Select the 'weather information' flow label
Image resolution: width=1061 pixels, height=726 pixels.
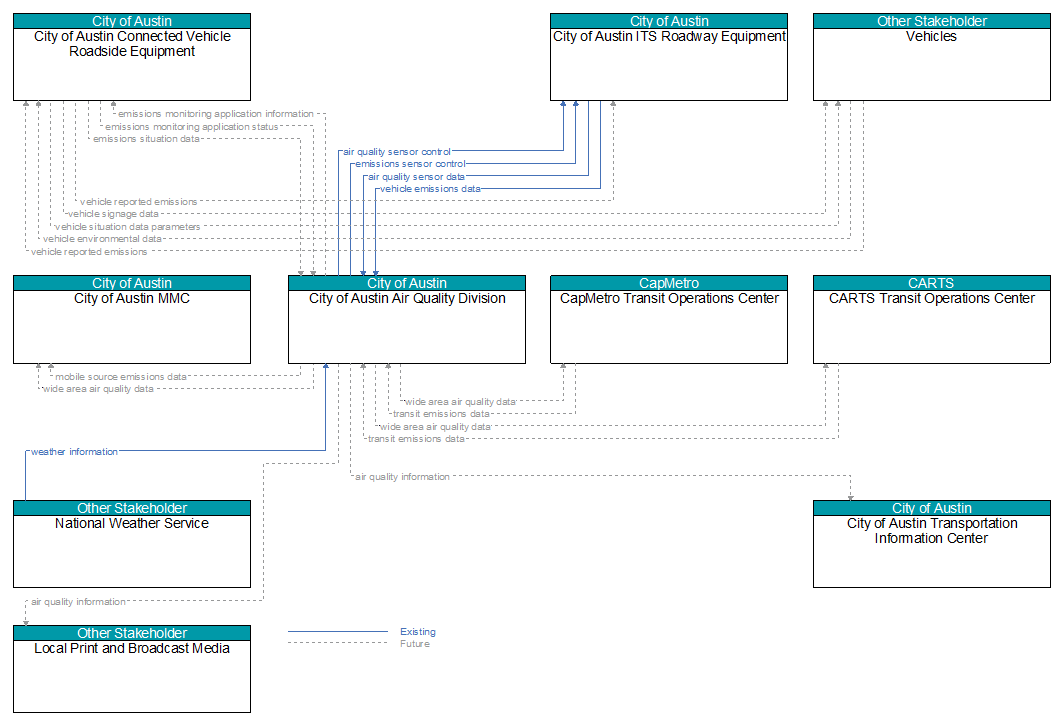(74, 452)
